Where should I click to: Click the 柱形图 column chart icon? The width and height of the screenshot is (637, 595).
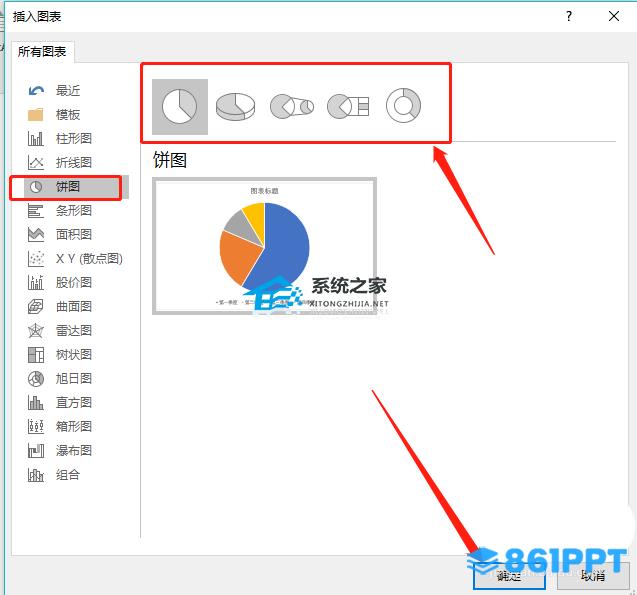coord(36,138)
